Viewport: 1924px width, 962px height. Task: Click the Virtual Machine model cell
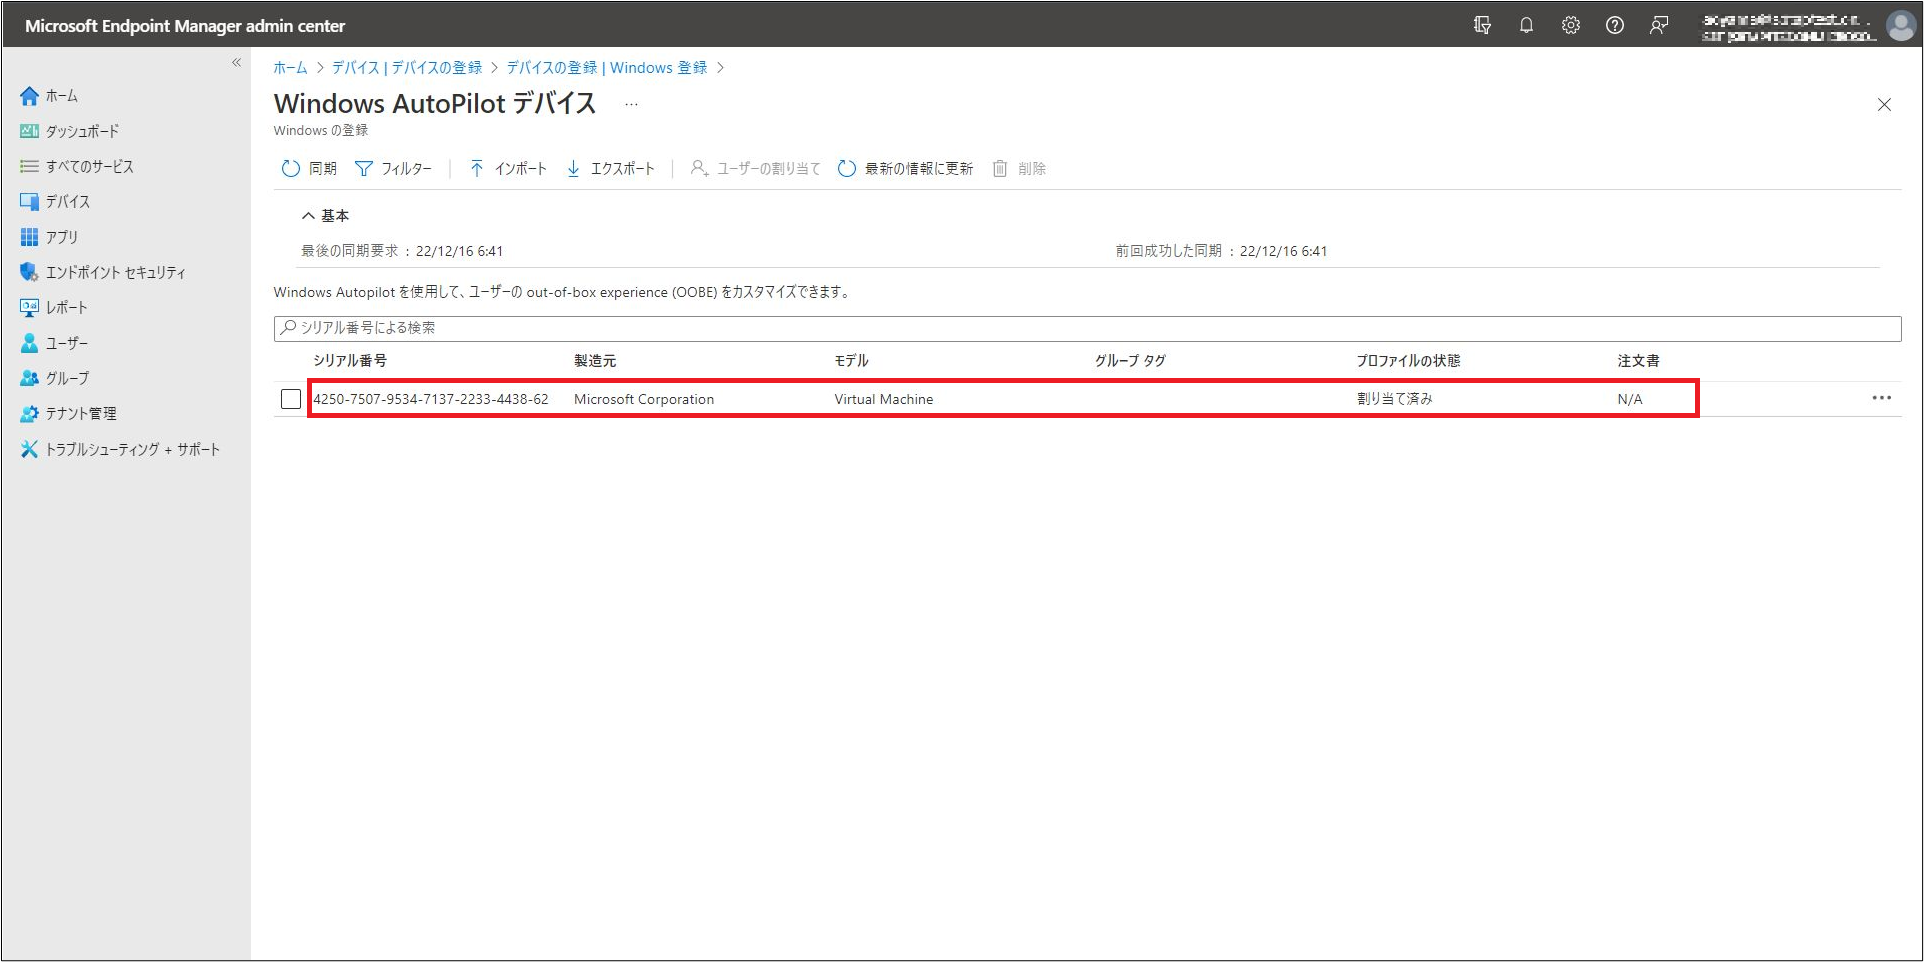tap(884, 399)
